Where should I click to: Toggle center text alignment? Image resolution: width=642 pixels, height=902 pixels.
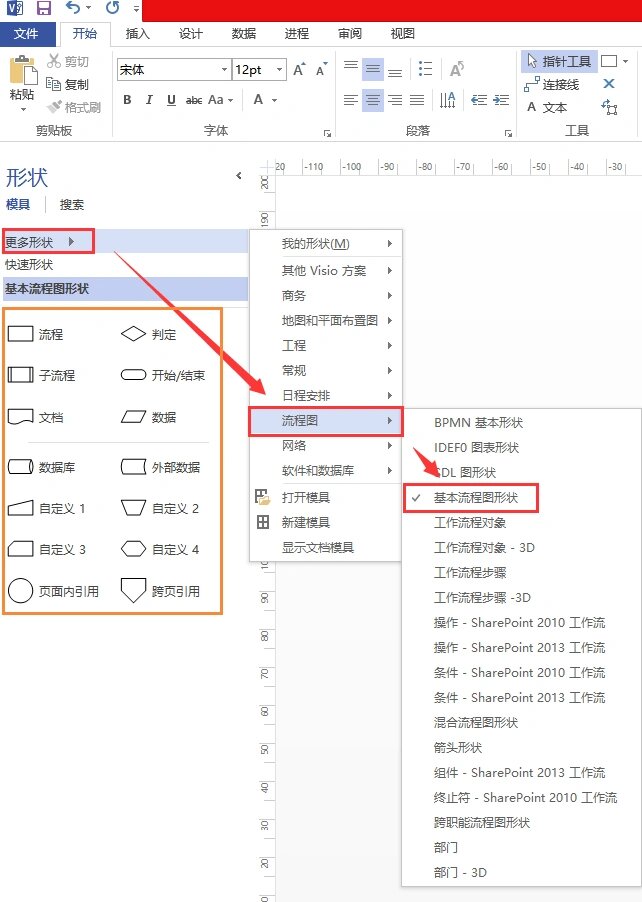pos(373,101)
